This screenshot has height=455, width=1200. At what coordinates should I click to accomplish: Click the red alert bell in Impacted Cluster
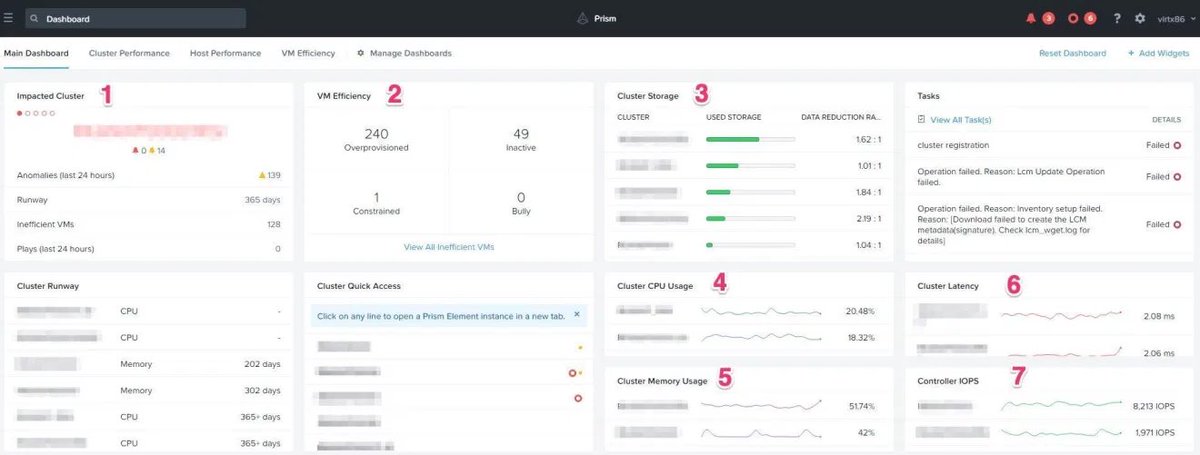coord(135,151)
